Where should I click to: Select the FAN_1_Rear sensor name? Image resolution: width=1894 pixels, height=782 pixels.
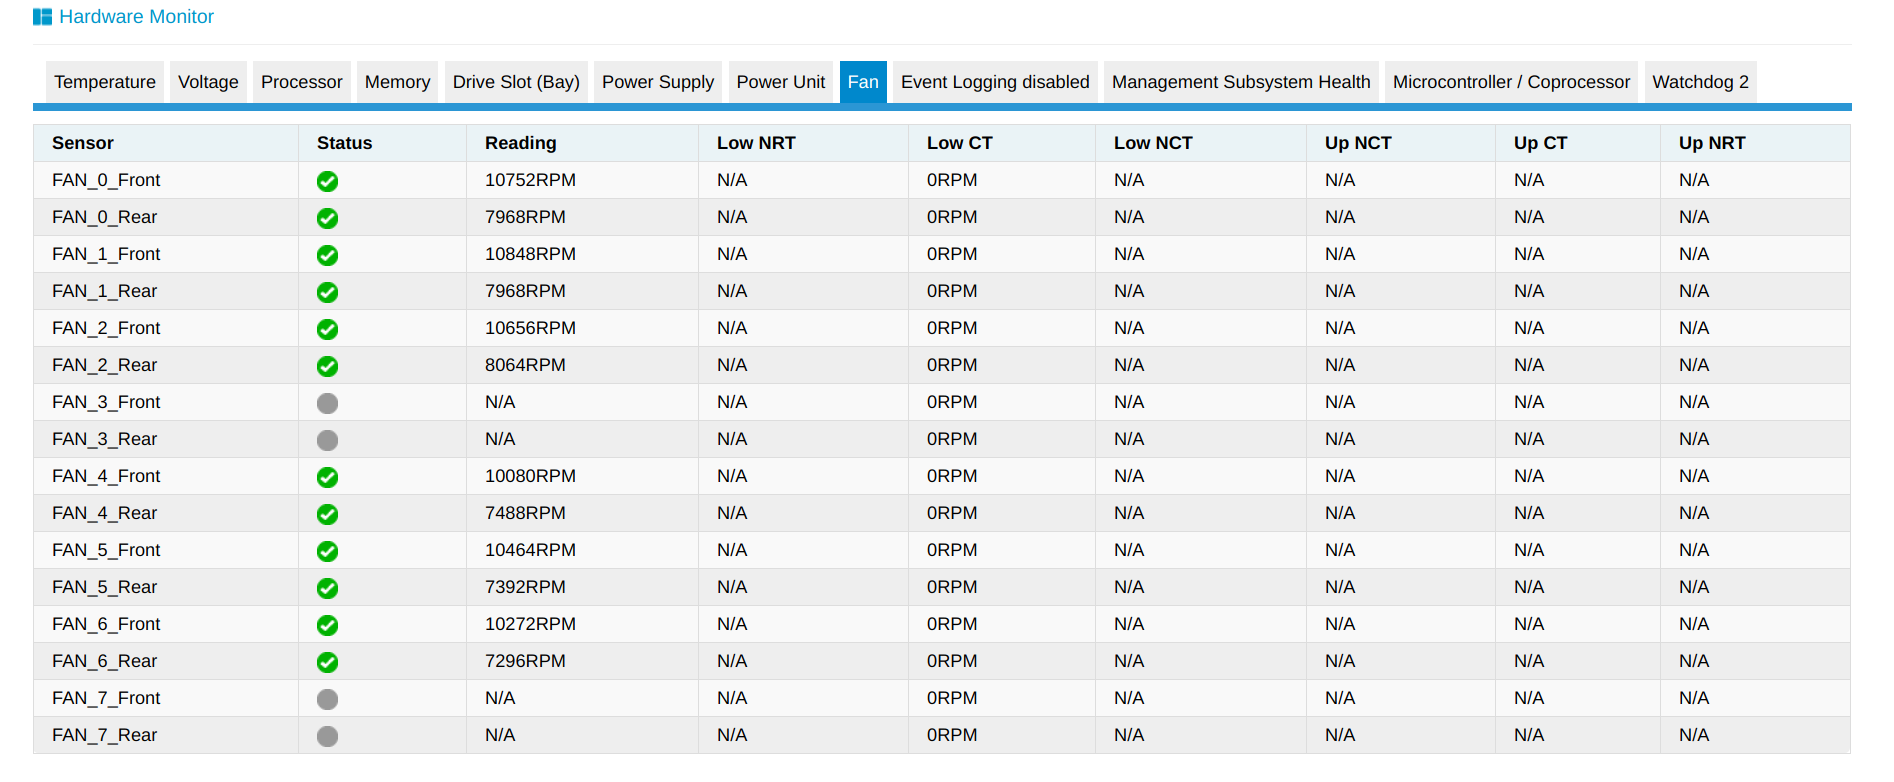click(x=104, y=291)
